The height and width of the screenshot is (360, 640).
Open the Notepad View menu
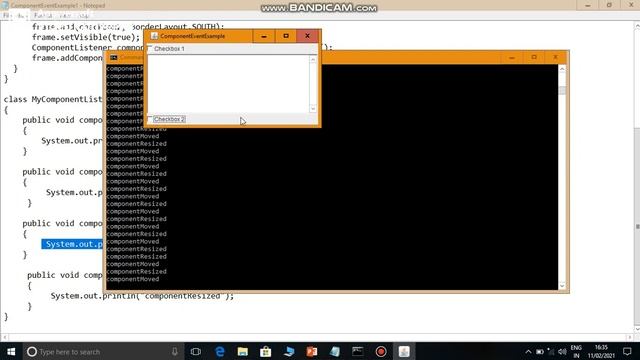click(x=65, y=16)
